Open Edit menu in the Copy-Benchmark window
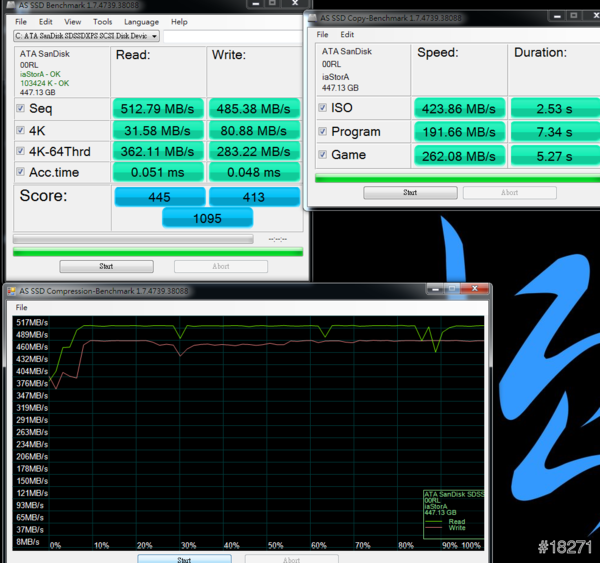 coord(347,34)
